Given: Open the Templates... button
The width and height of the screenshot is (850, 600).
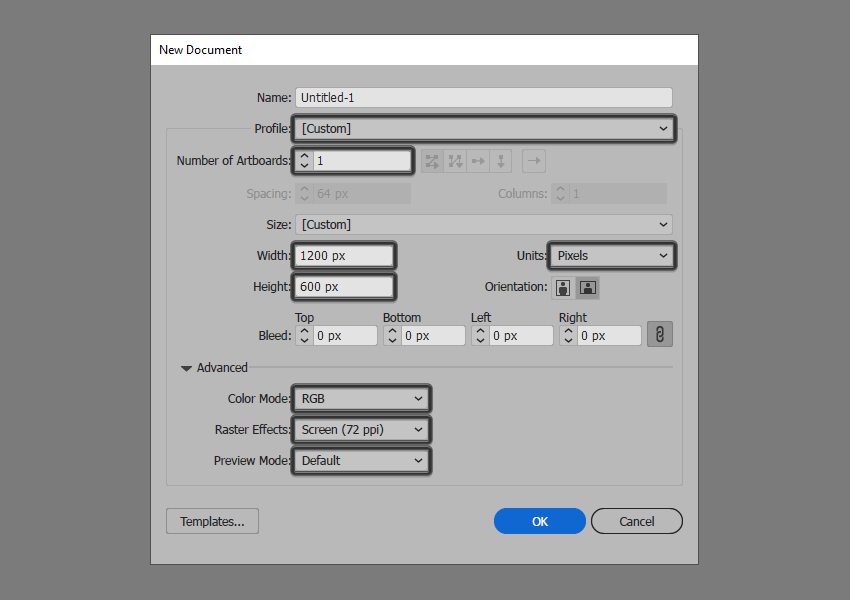Looking at the screenshot, I should (x=212, y=521).
